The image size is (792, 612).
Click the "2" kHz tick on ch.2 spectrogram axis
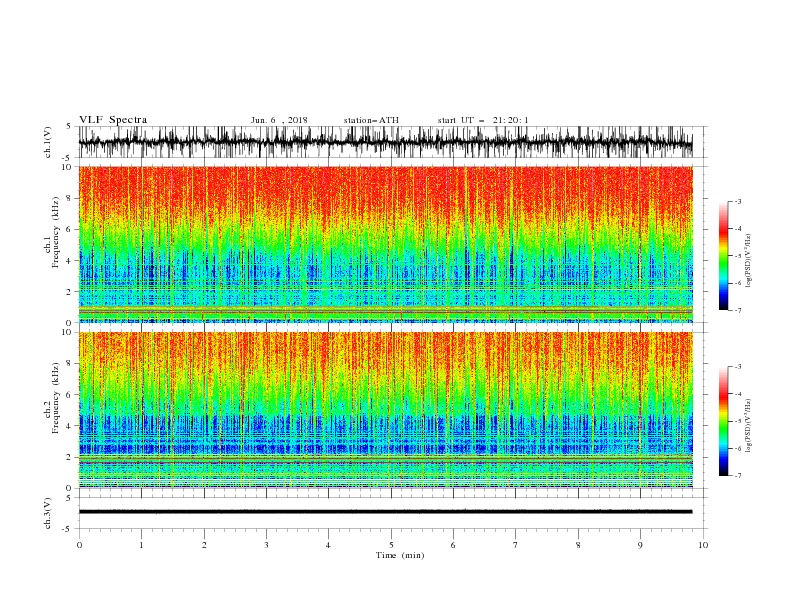click(x=70, y=457)
